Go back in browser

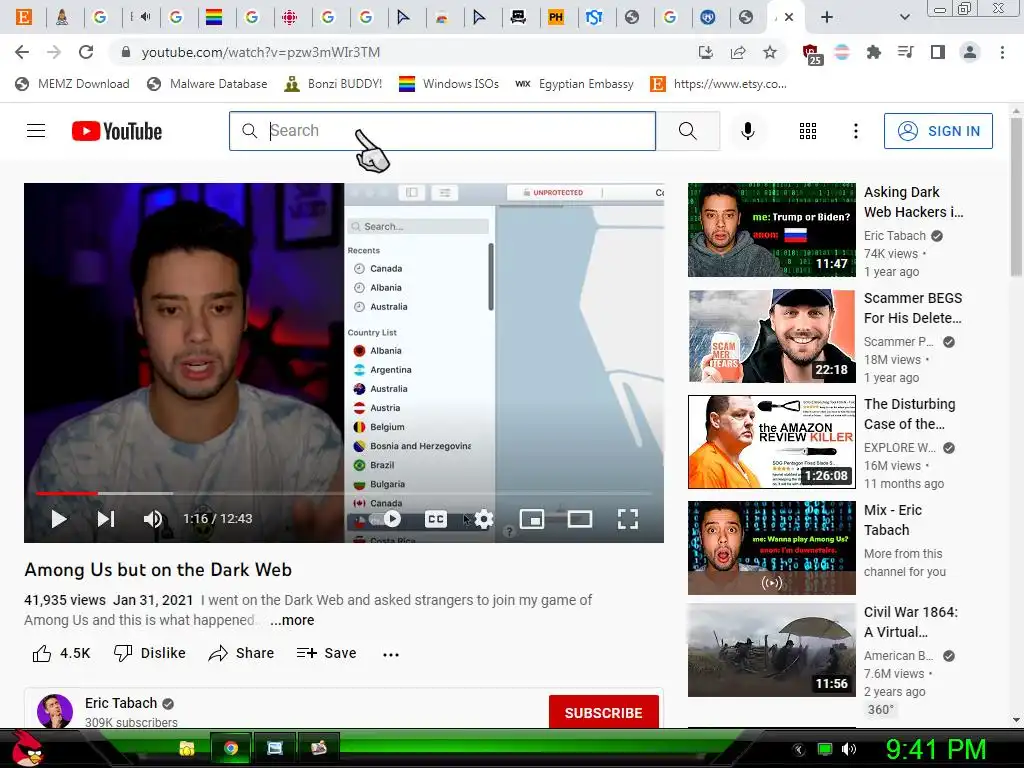pos(22,52)
